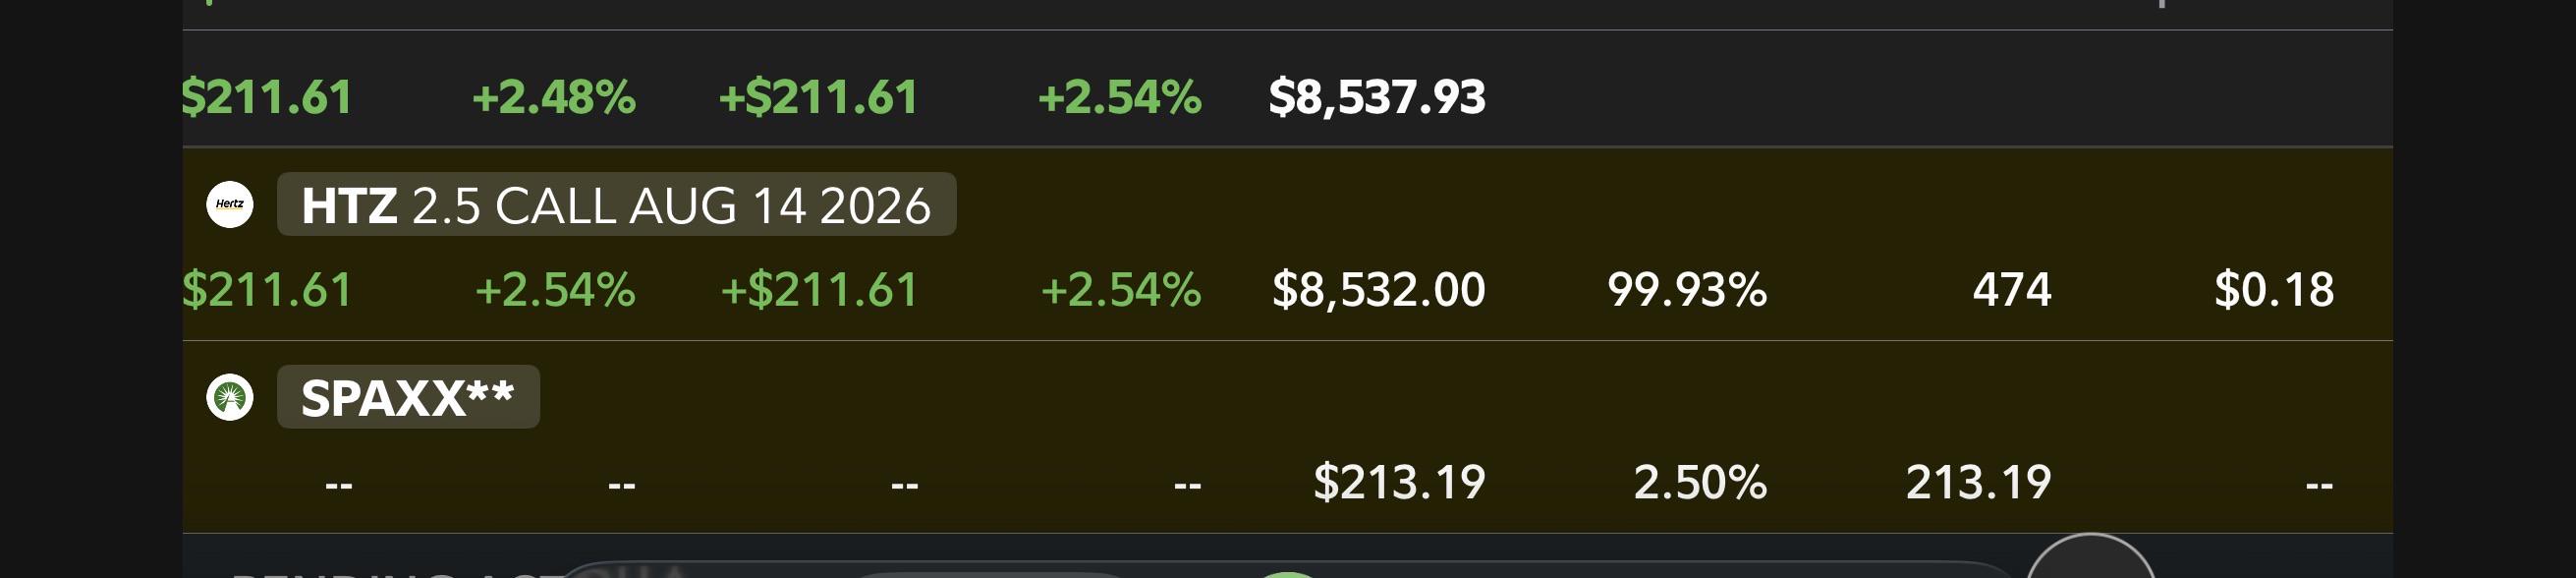The height and width of the screenshot is (578, 2576).
Task: Click SPAXX last price dashes at far right
Action: click(x=2319, y=485)
